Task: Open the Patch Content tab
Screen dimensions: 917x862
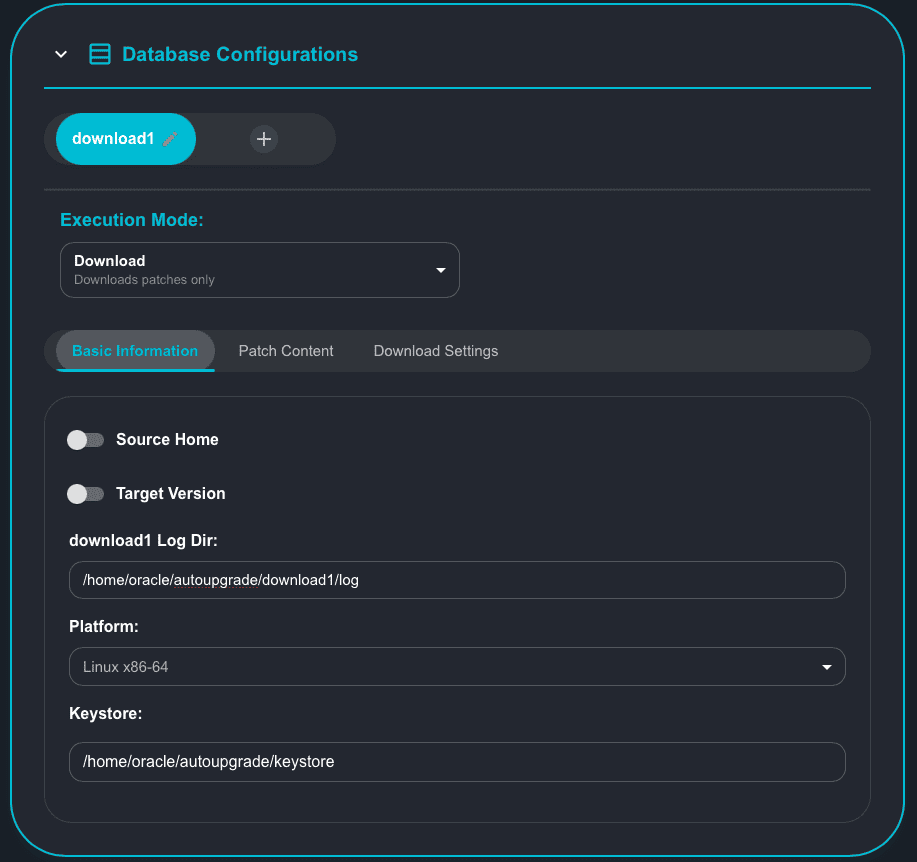Action: (x=286, y=351)
